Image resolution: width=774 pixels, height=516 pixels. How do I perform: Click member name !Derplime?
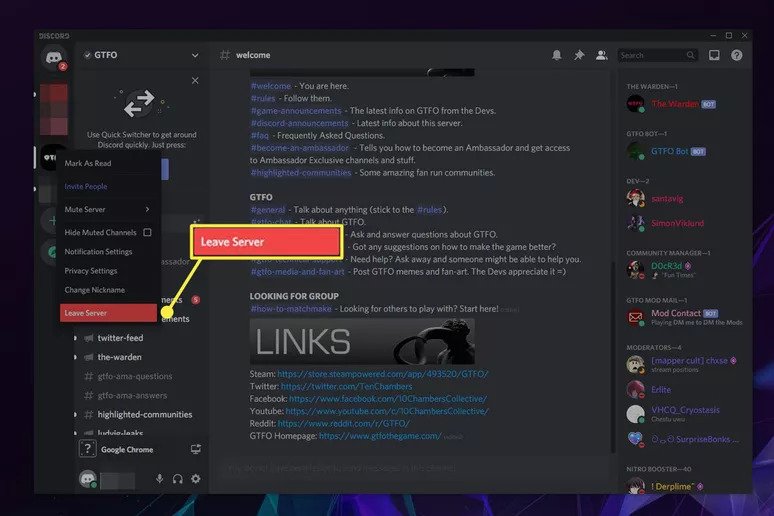672,486
